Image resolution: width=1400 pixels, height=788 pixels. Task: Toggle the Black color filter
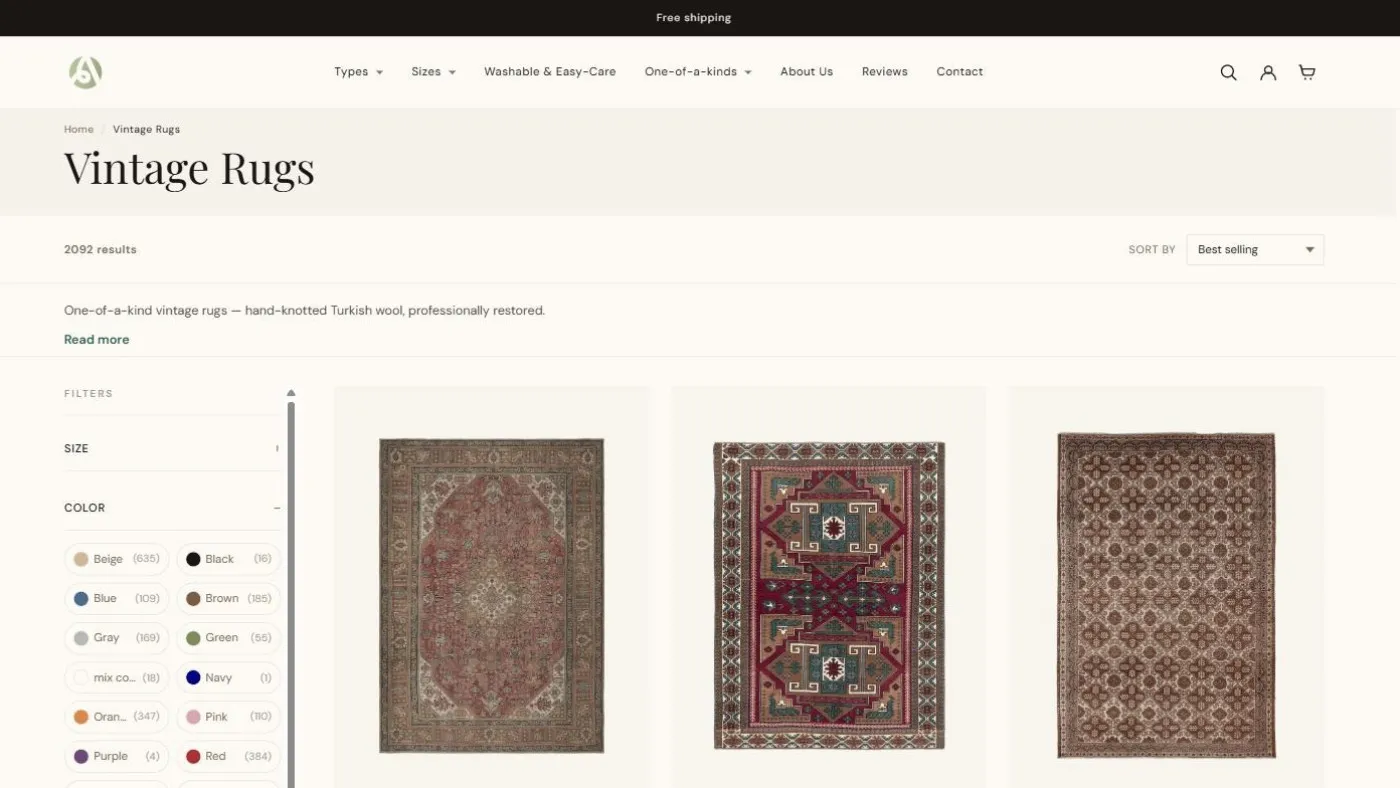click(x=228, y=559)
